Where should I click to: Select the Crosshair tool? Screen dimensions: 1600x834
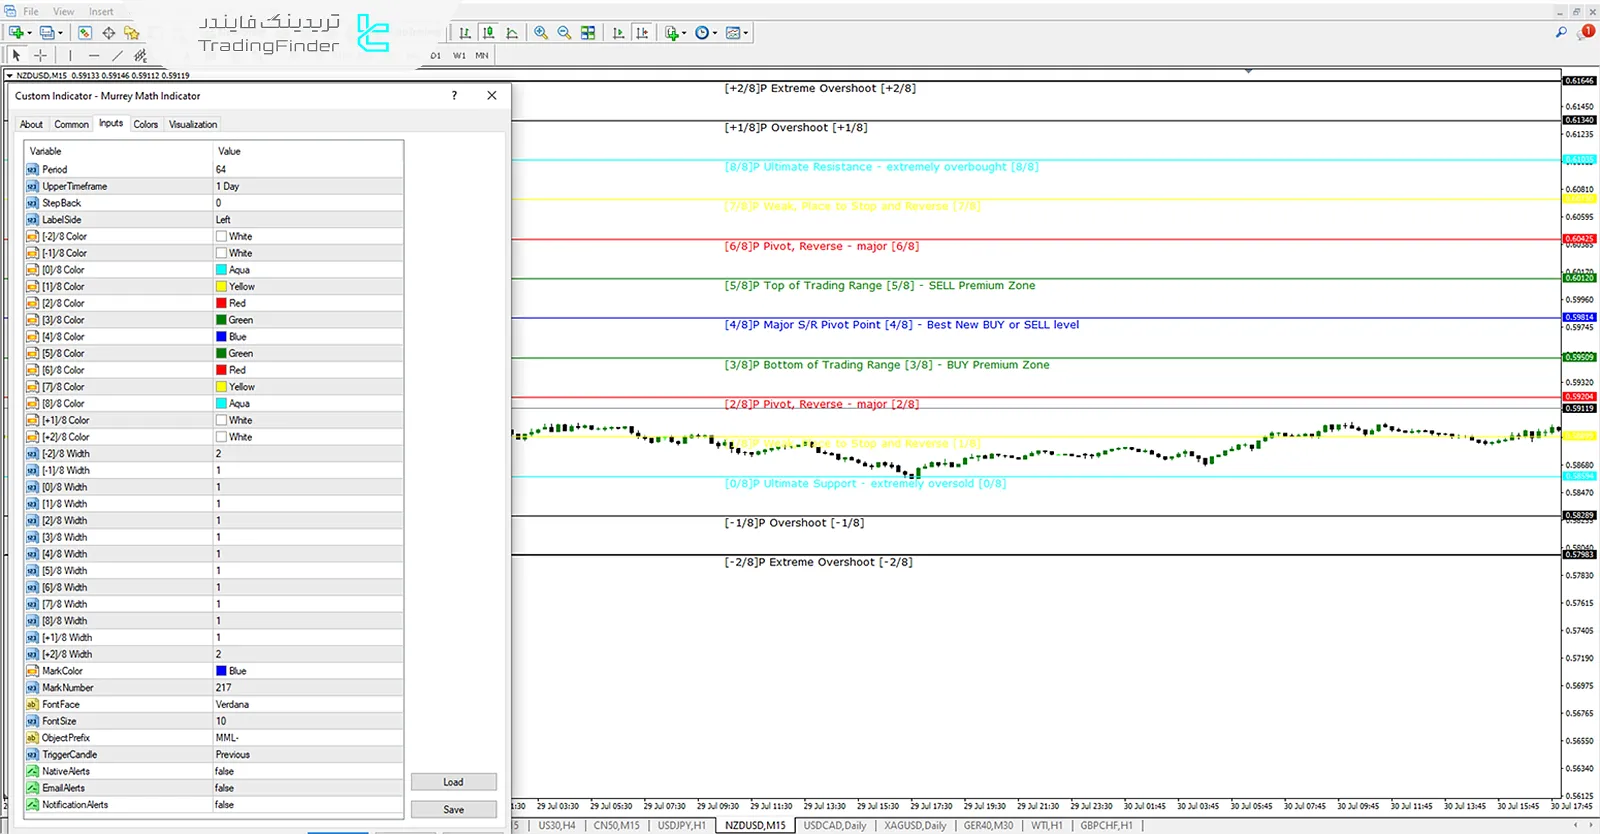click(x=40, y=56)
